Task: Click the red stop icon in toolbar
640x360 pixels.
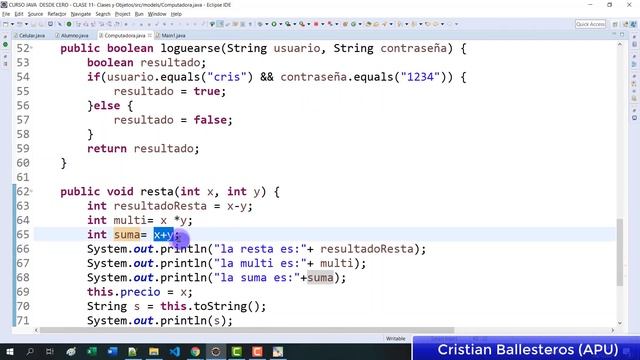Action: tap(316, 24)
